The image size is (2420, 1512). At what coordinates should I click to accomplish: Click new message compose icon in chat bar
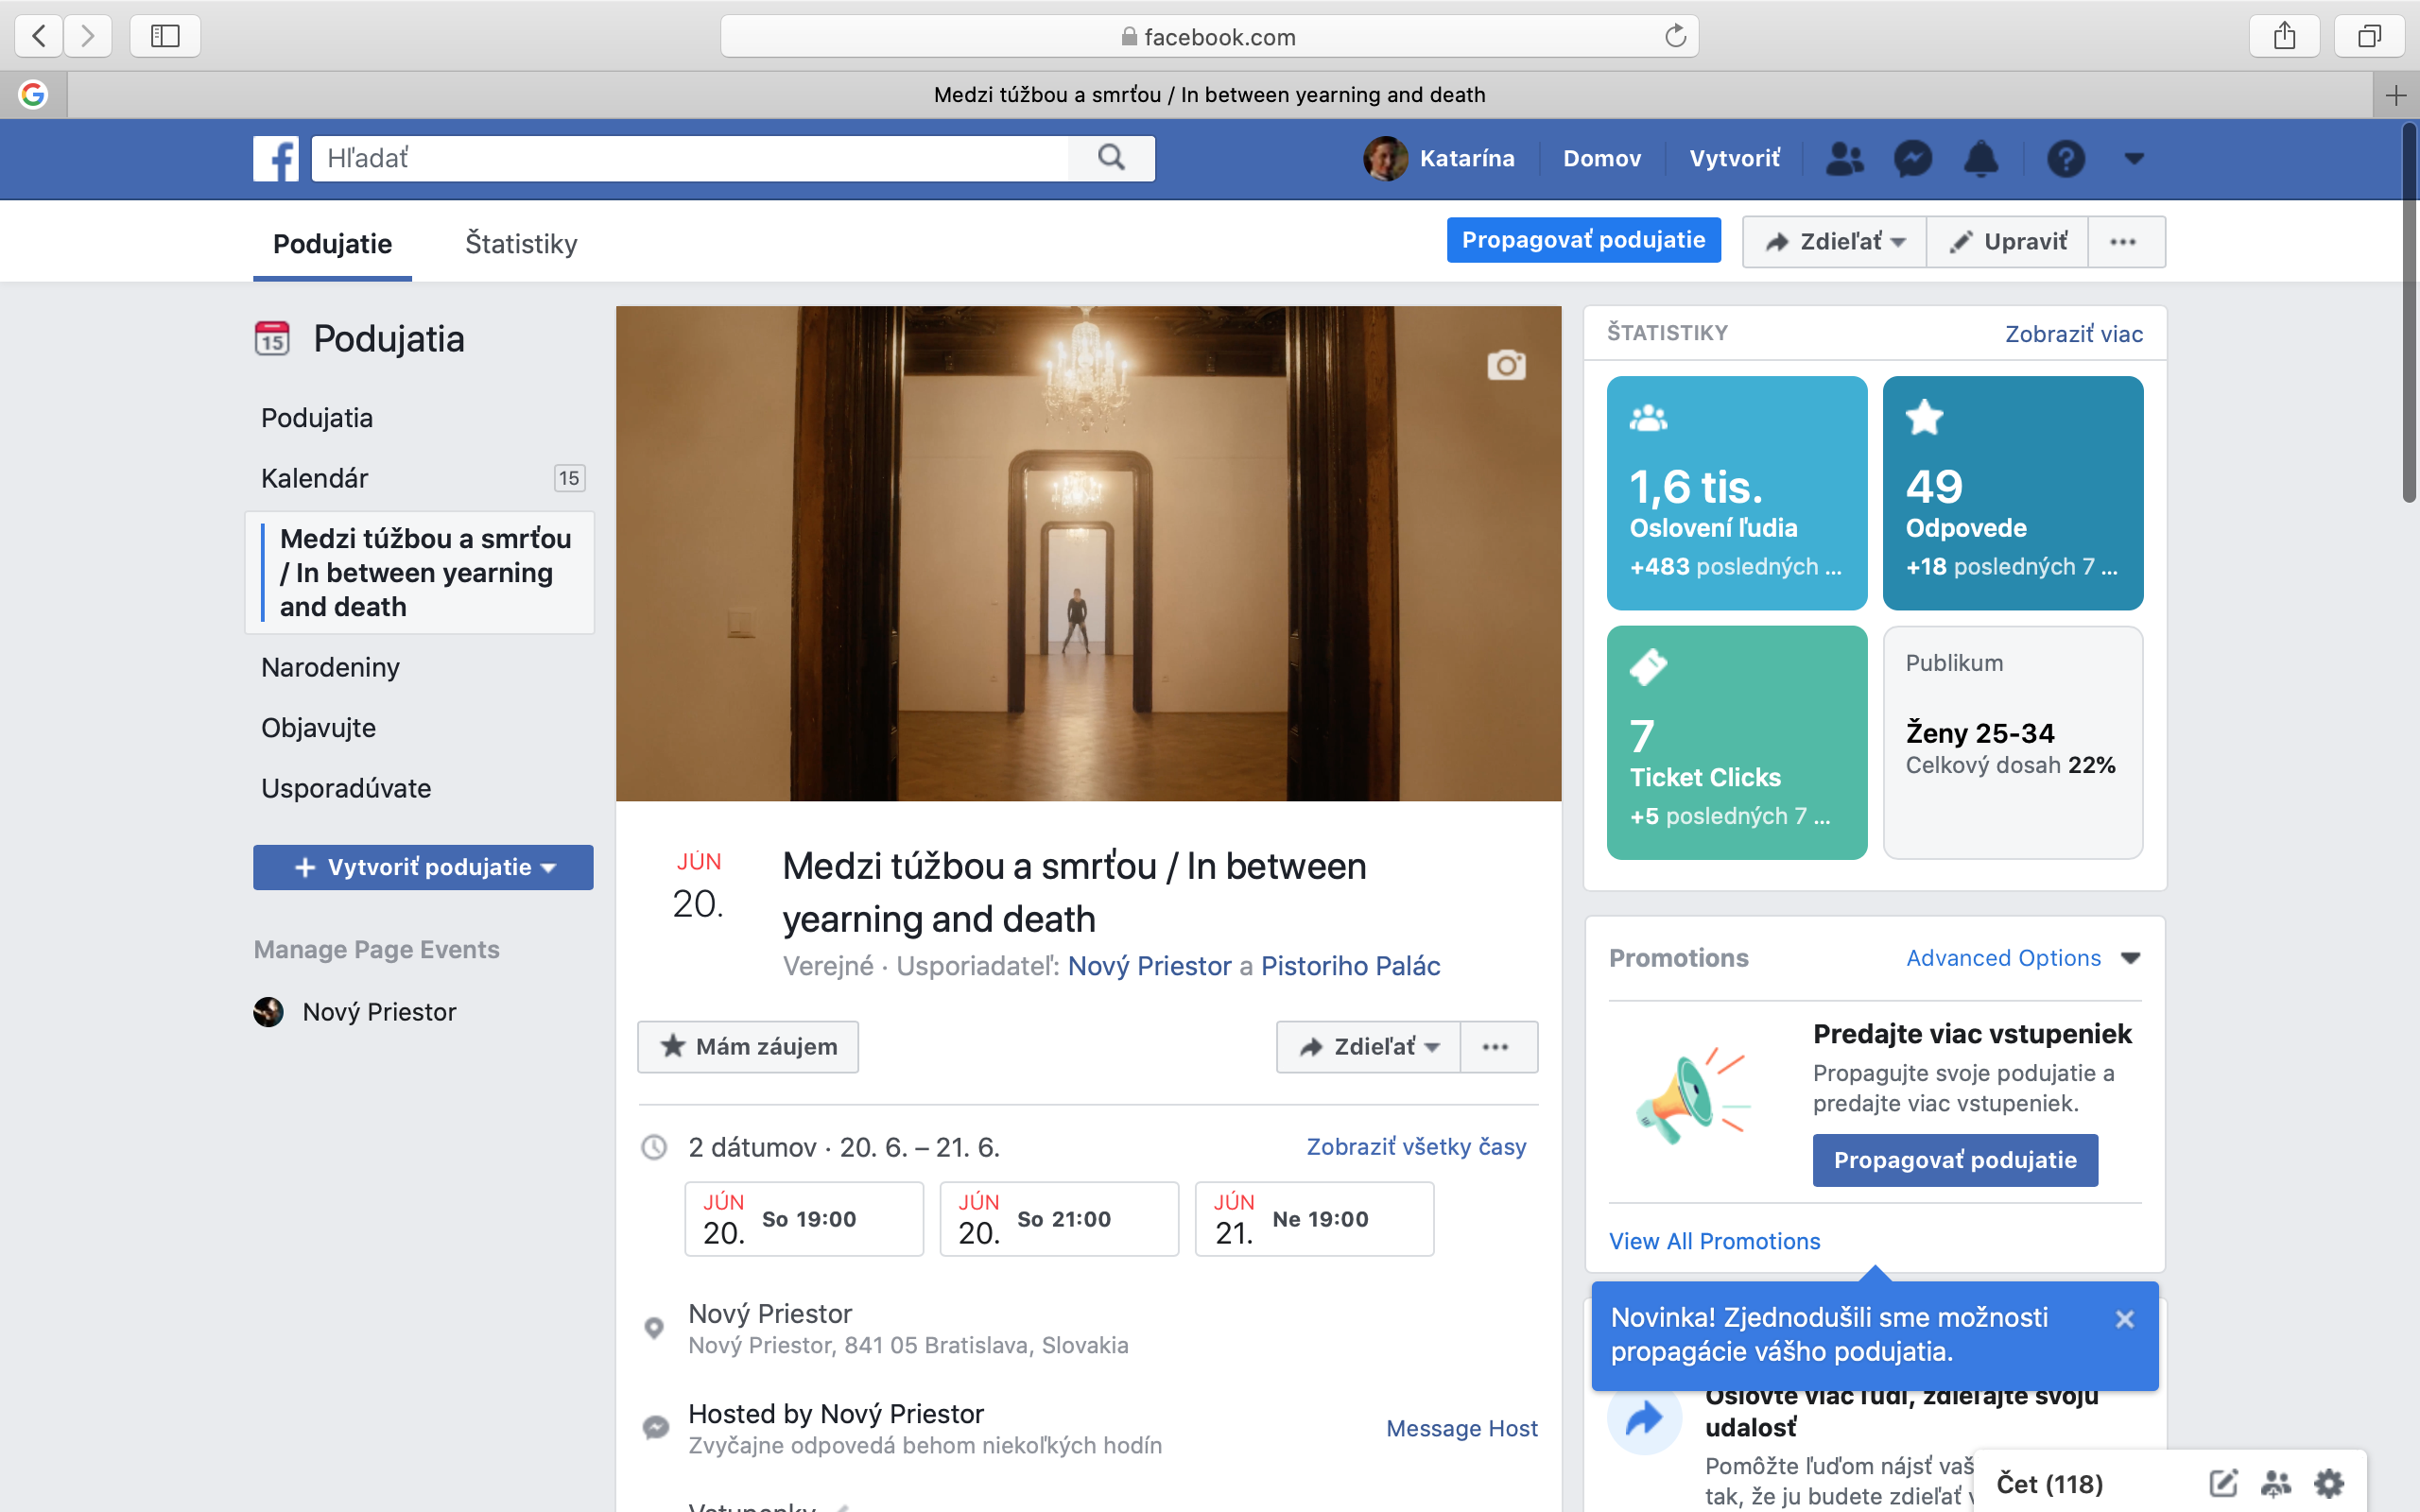2222,1483
